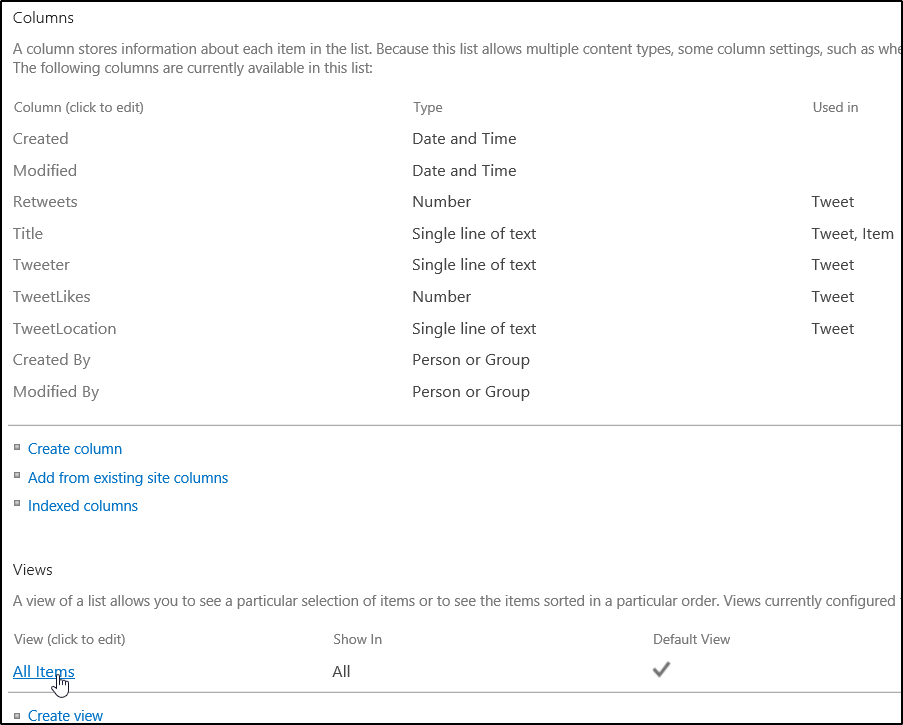This screenshot has width=903, height=725.
Task: Open the All Items view
Action: 44,672
